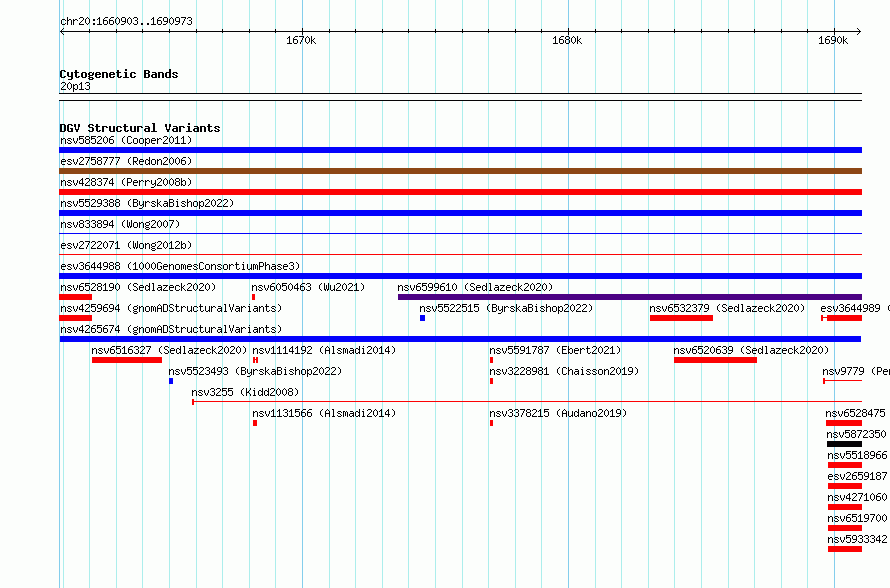Click the blue square under nsv5522515
890x588 pixels.
tap(422, 318)
